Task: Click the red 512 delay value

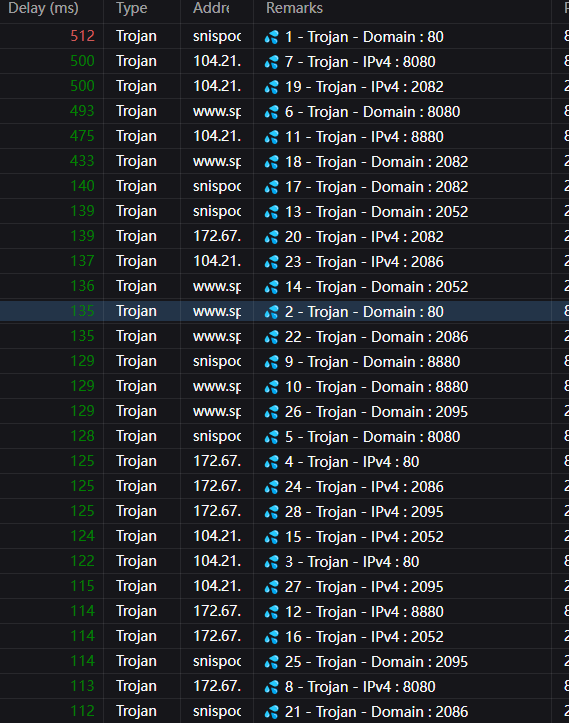Action: (83, 36)
